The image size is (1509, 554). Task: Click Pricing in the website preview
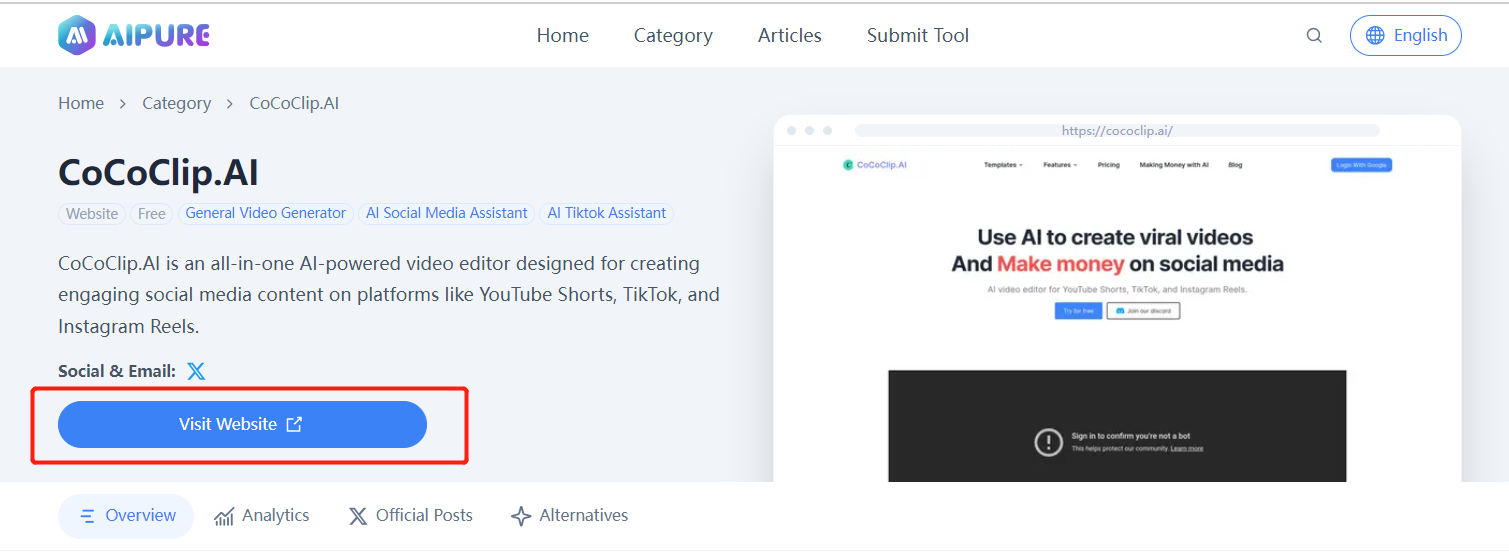(1108, 165)
